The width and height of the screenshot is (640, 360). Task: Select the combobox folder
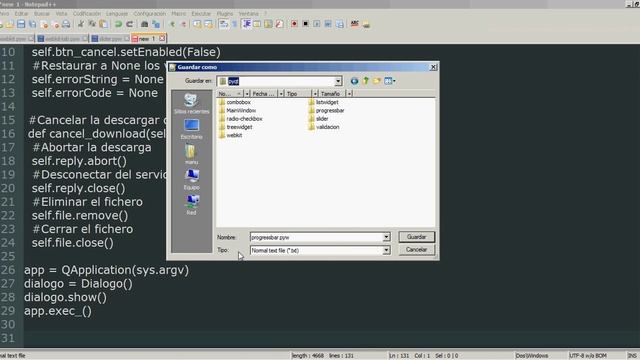235,102
